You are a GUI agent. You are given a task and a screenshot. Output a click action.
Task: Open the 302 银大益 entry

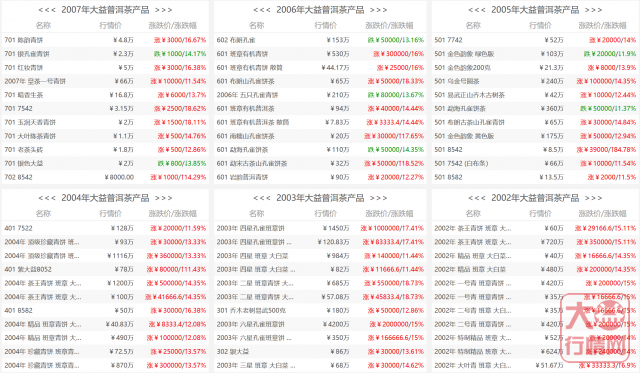pos(233,352)
